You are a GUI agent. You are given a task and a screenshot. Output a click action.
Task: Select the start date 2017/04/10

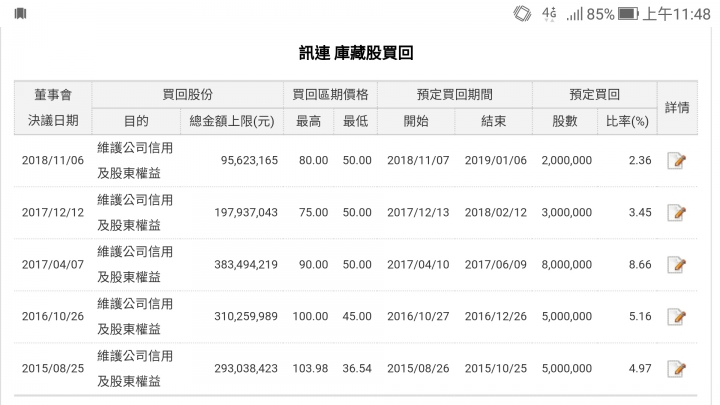(x=418, y=264)
